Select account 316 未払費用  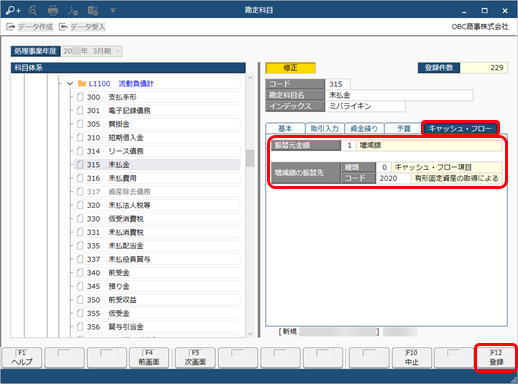click(x=157, y=178)
